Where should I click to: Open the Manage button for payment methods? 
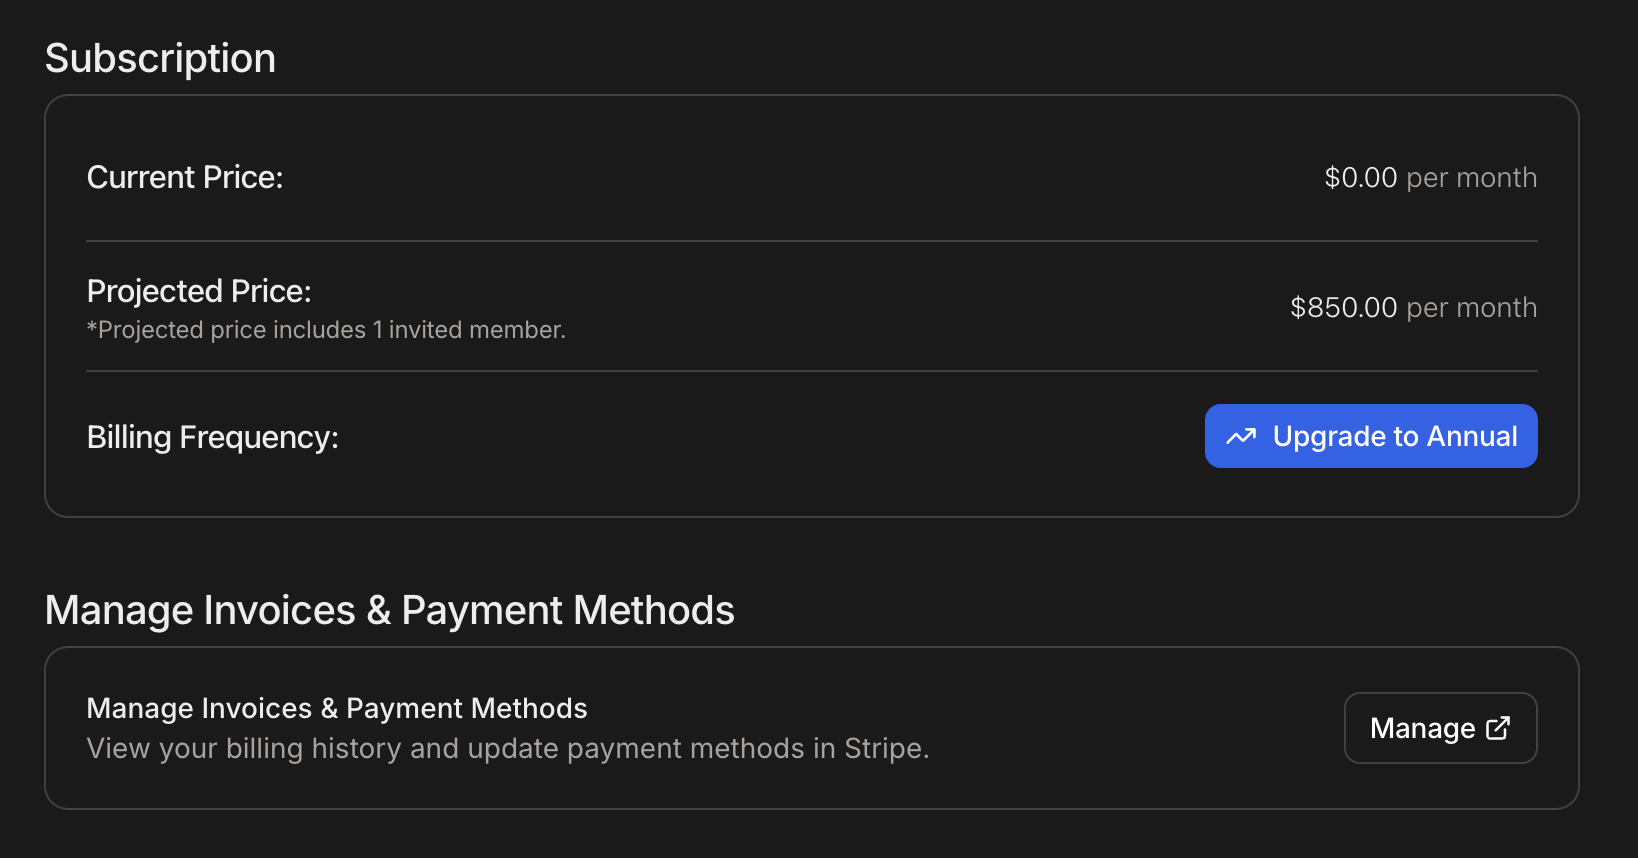(x=1440, y=728)
